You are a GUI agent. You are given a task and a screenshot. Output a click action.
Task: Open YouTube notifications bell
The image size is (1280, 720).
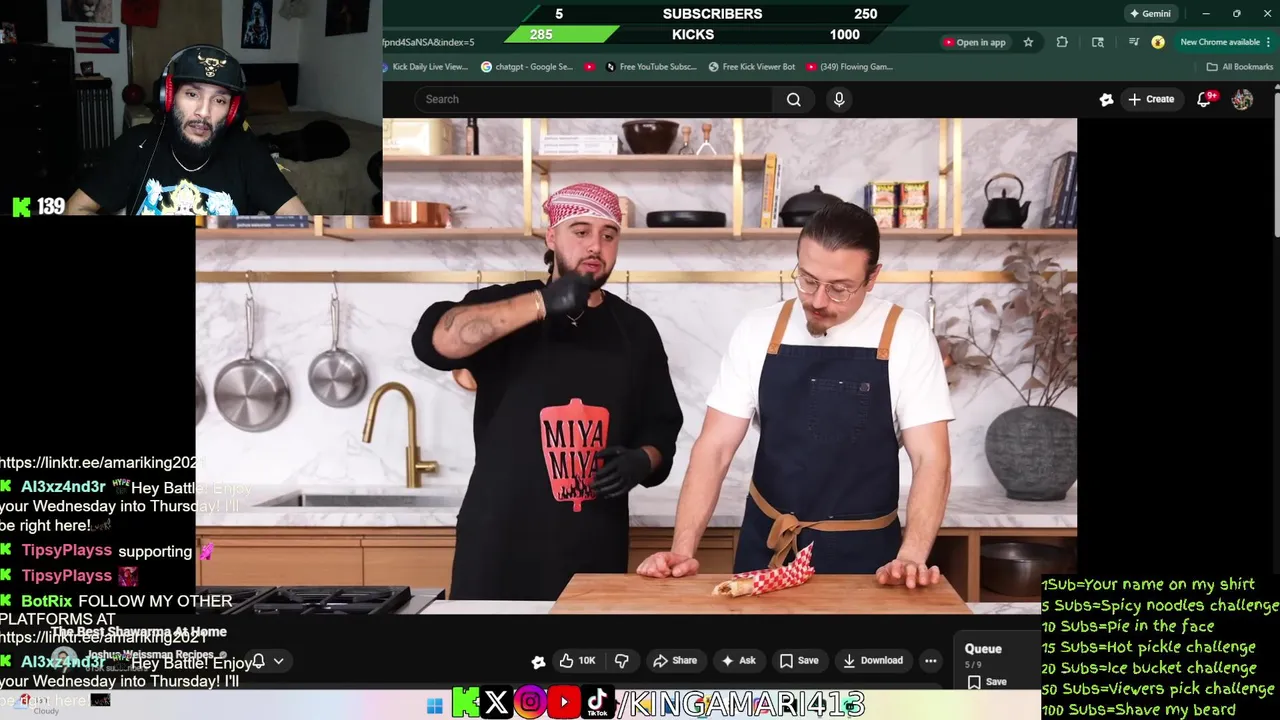pyautogui.click(x=1204, y=99)
